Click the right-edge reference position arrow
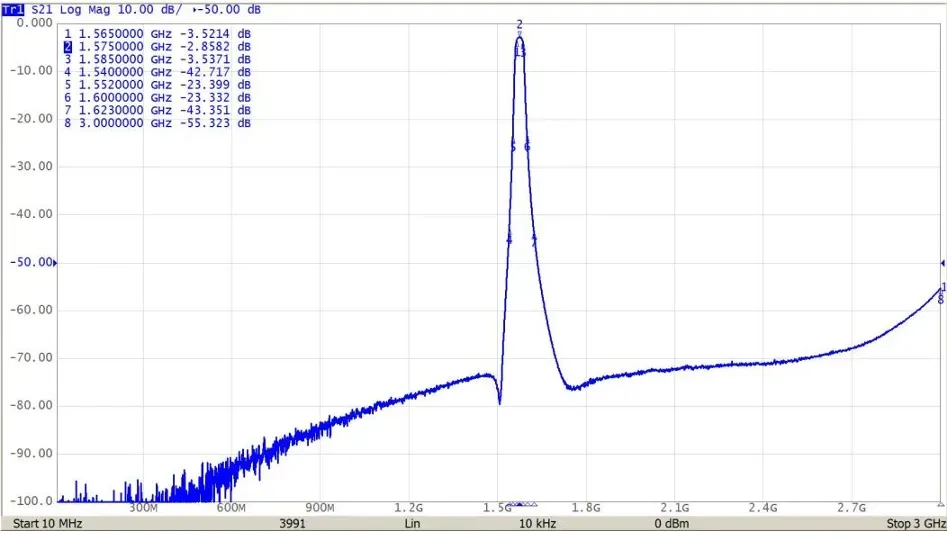The image size is (947, 535). pos(942,263)
